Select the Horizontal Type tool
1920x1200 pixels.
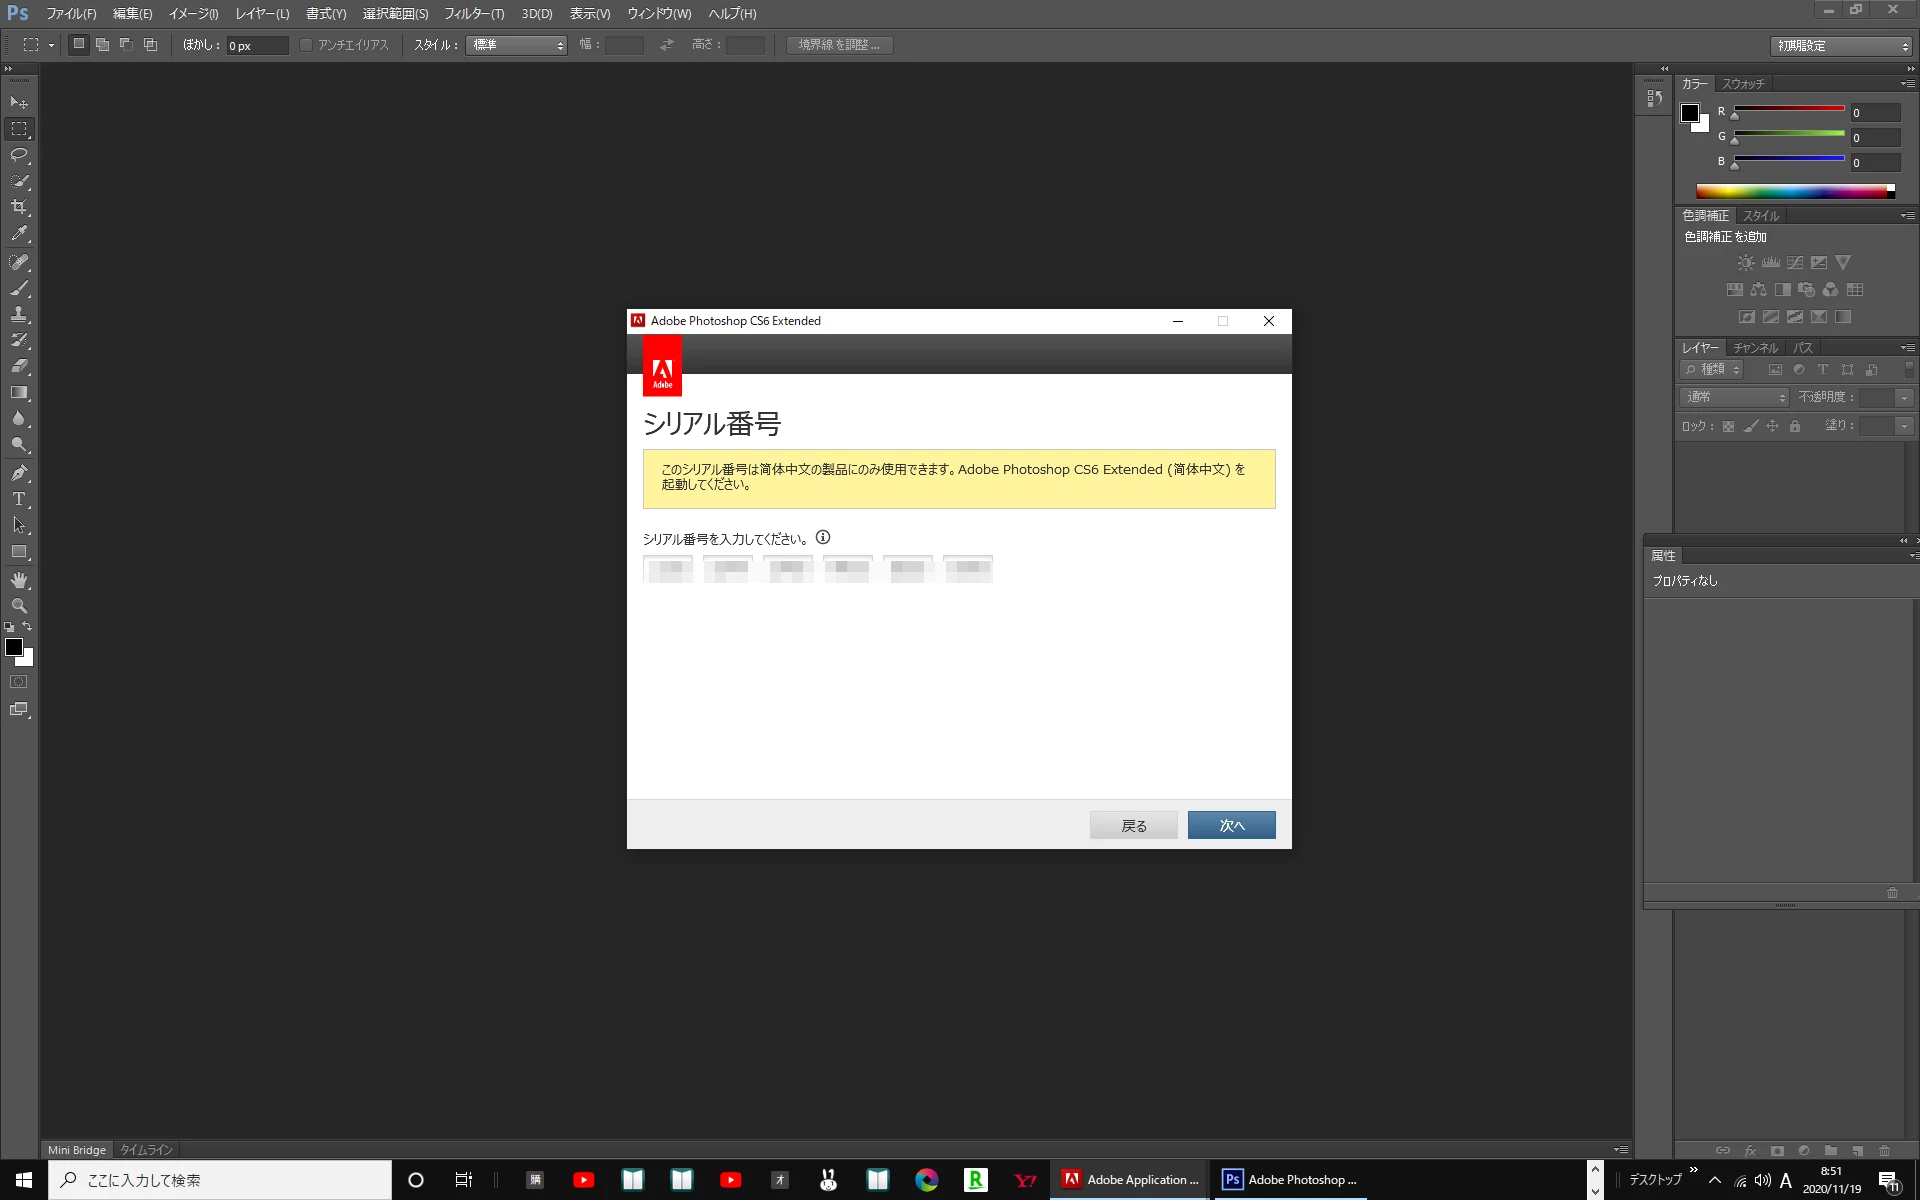[19, 499]
